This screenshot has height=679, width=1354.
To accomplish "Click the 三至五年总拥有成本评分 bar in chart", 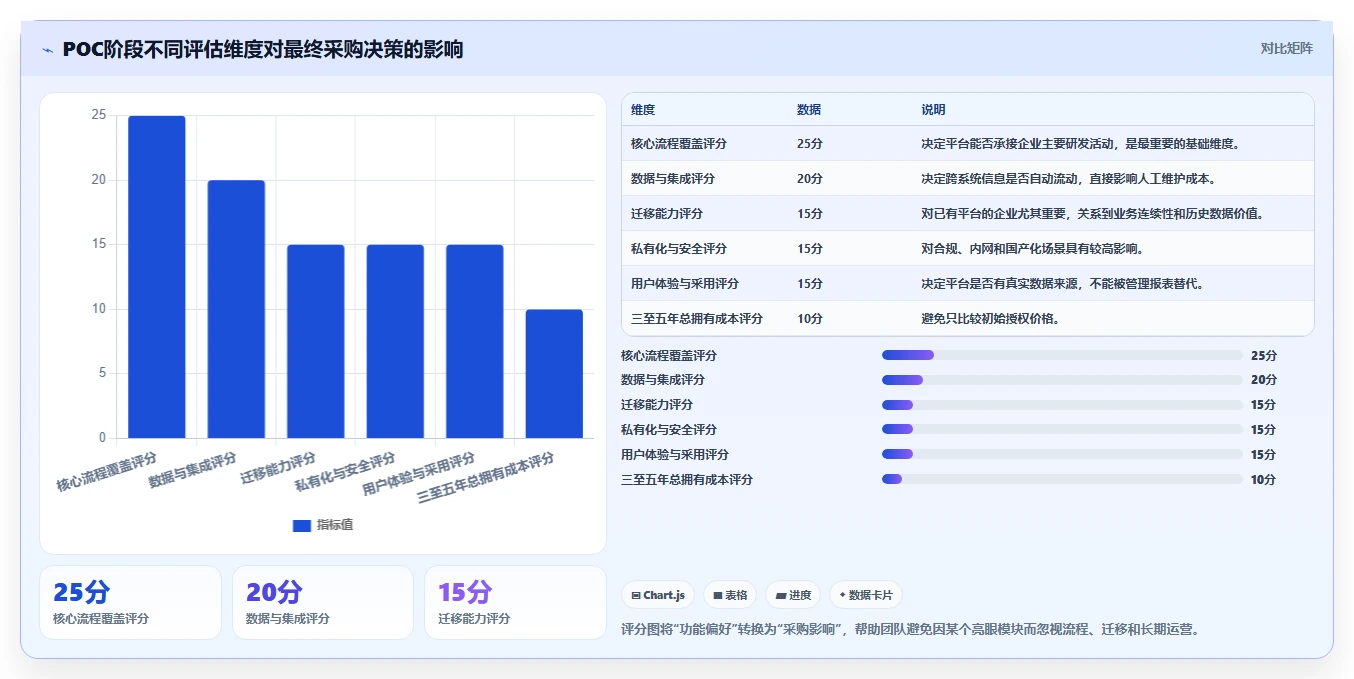I will coord(554,374).
